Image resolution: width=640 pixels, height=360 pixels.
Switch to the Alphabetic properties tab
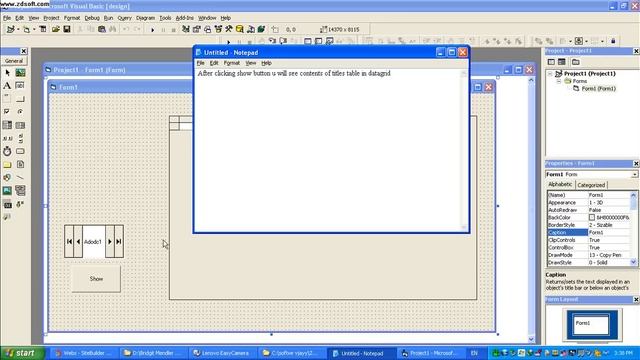click(x=560, y=184)
